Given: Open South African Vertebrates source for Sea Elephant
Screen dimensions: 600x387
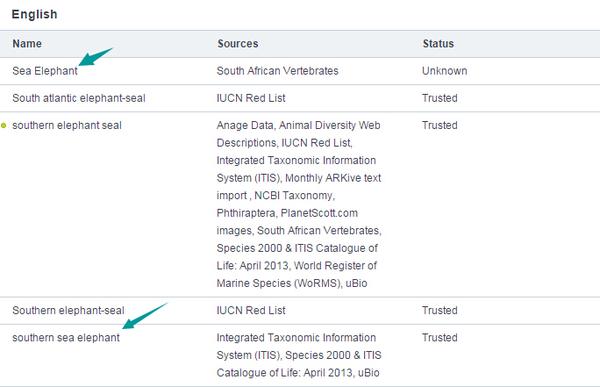Looking at the screenshot, I should click(277, 71).
